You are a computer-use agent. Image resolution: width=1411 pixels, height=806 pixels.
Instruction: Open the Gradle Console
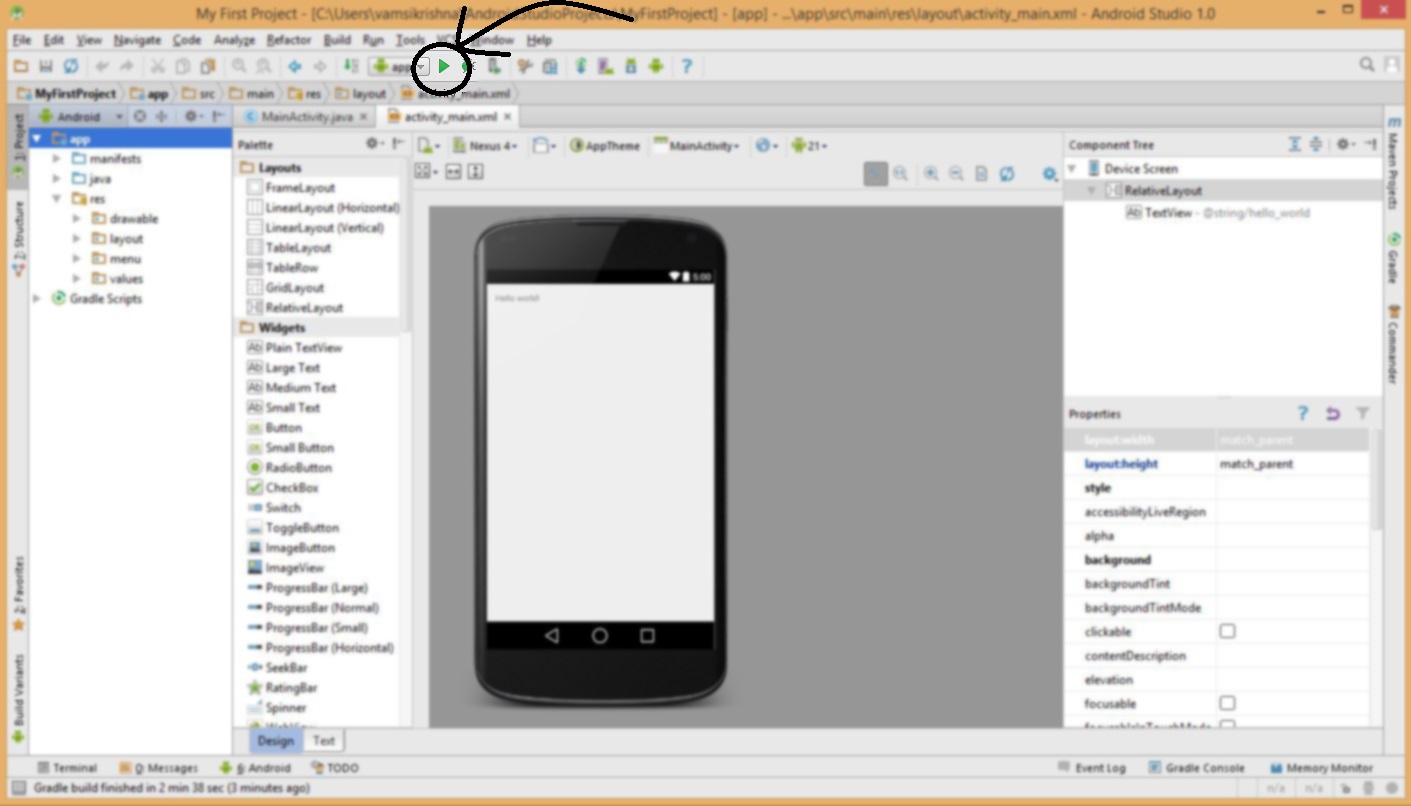pos(1196,768)
